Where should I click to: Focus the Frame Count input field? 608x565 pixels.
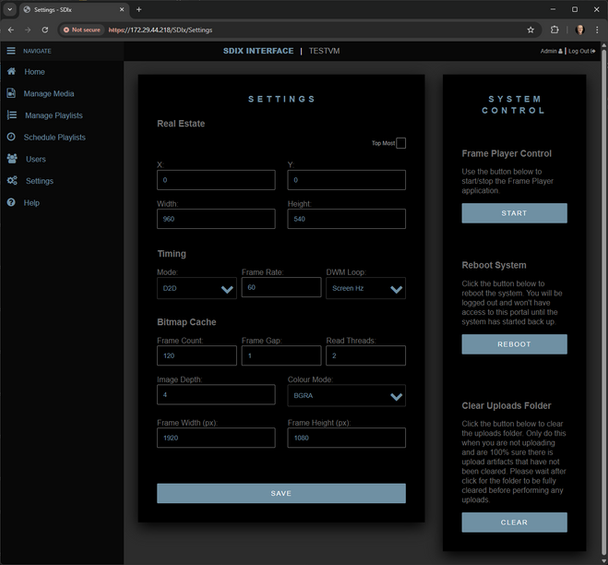click(197, 356)
